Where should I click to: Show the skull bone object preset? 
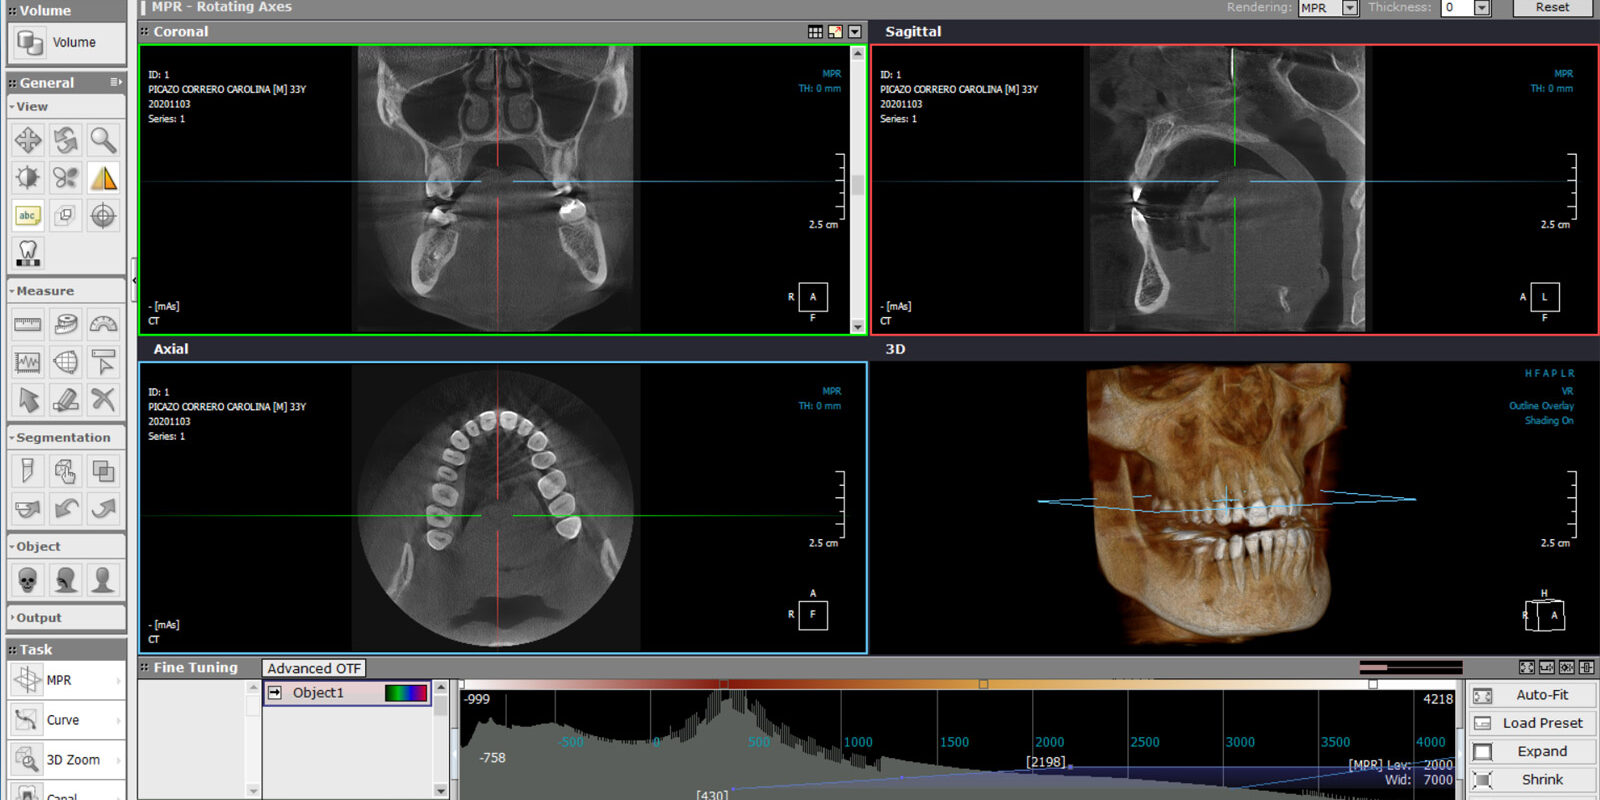point(28,580)
